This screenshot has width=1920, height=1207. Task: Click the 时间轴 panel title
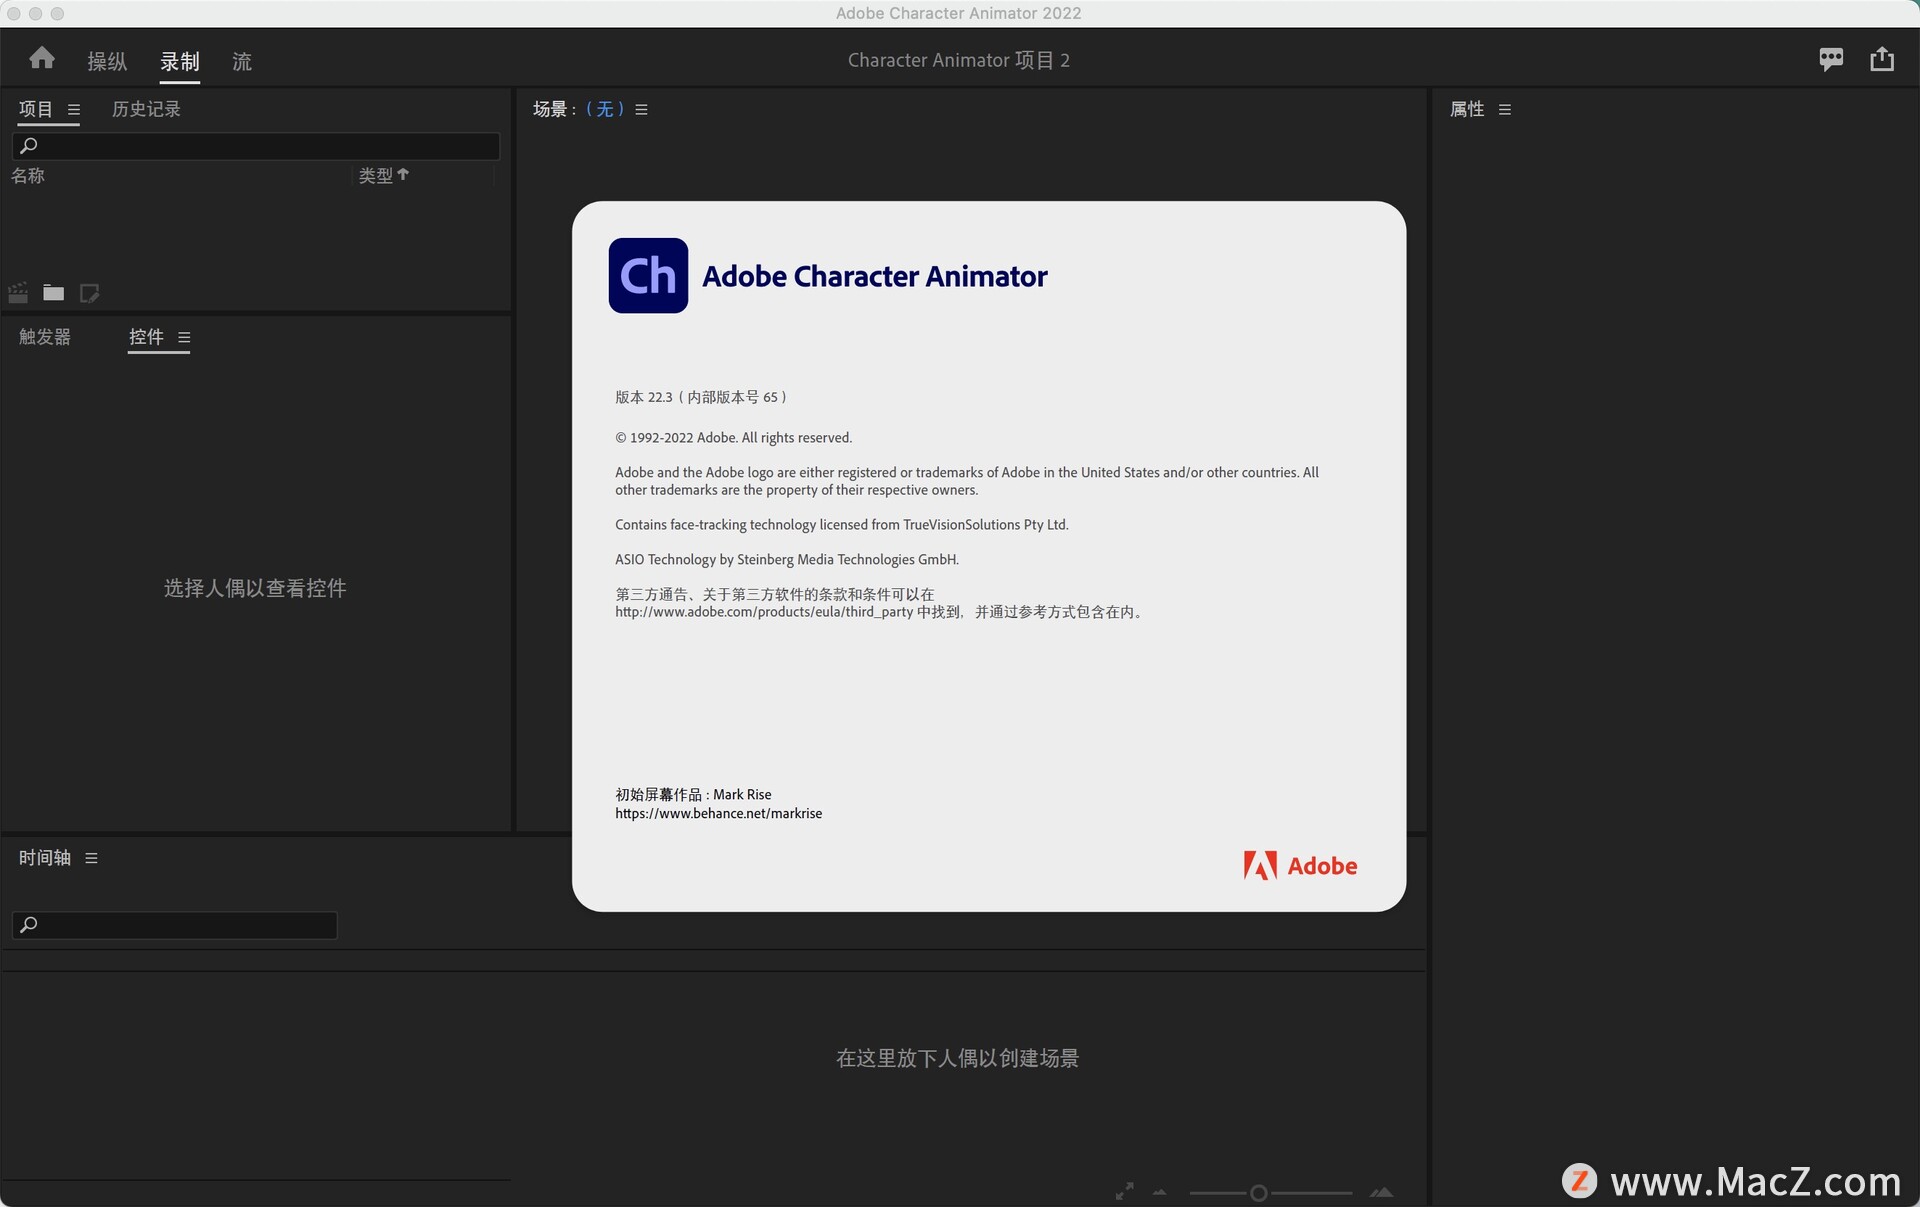coord(45,858)
